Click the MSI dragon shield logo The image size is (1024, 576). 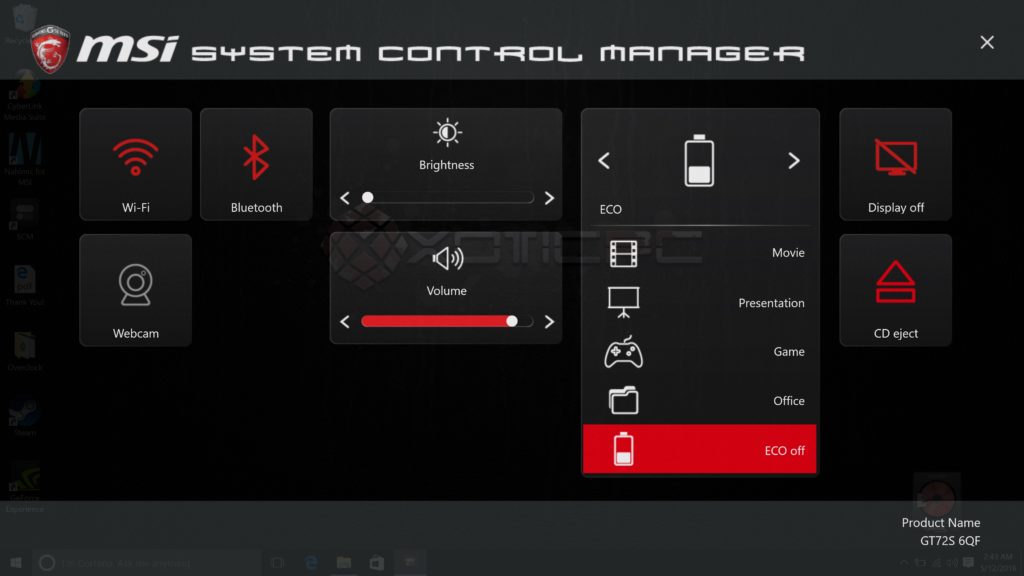click(x=50, y=48)
